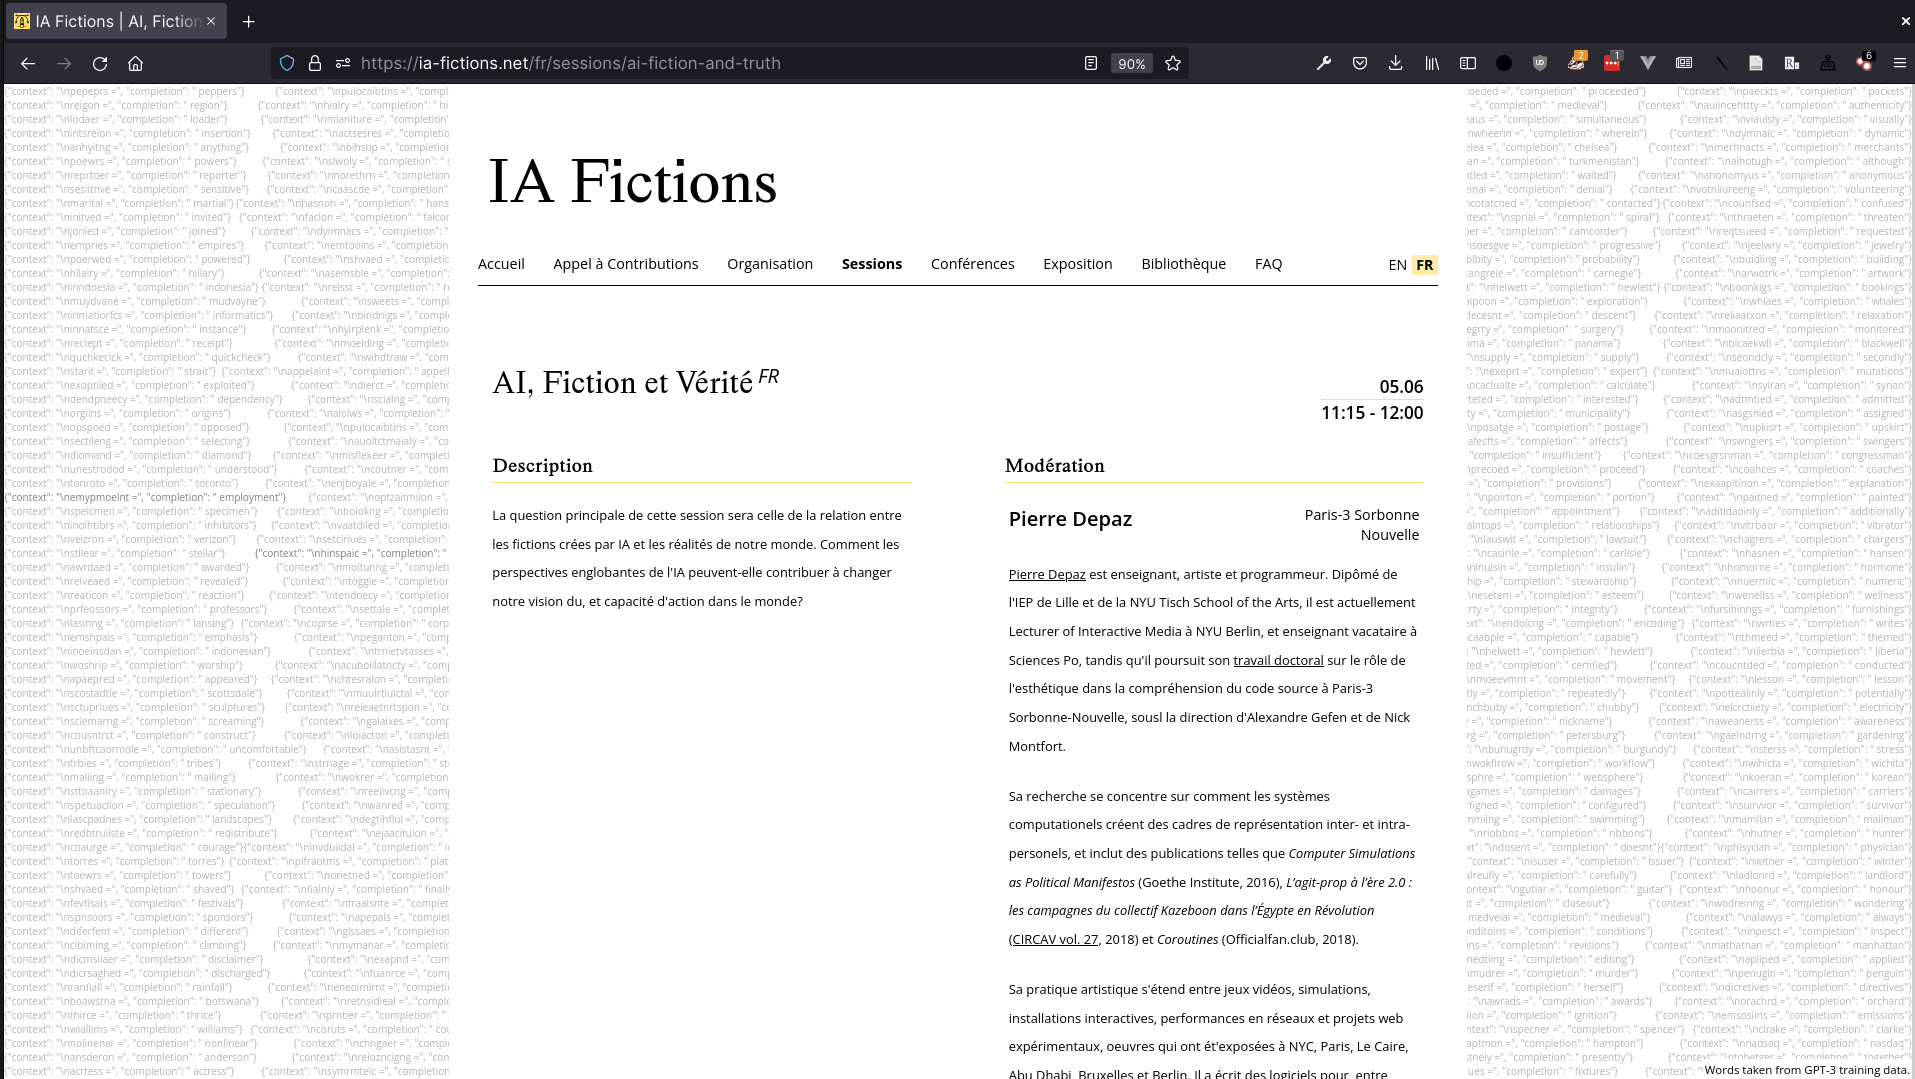Navigate to Exposition page

[1078, 264]
